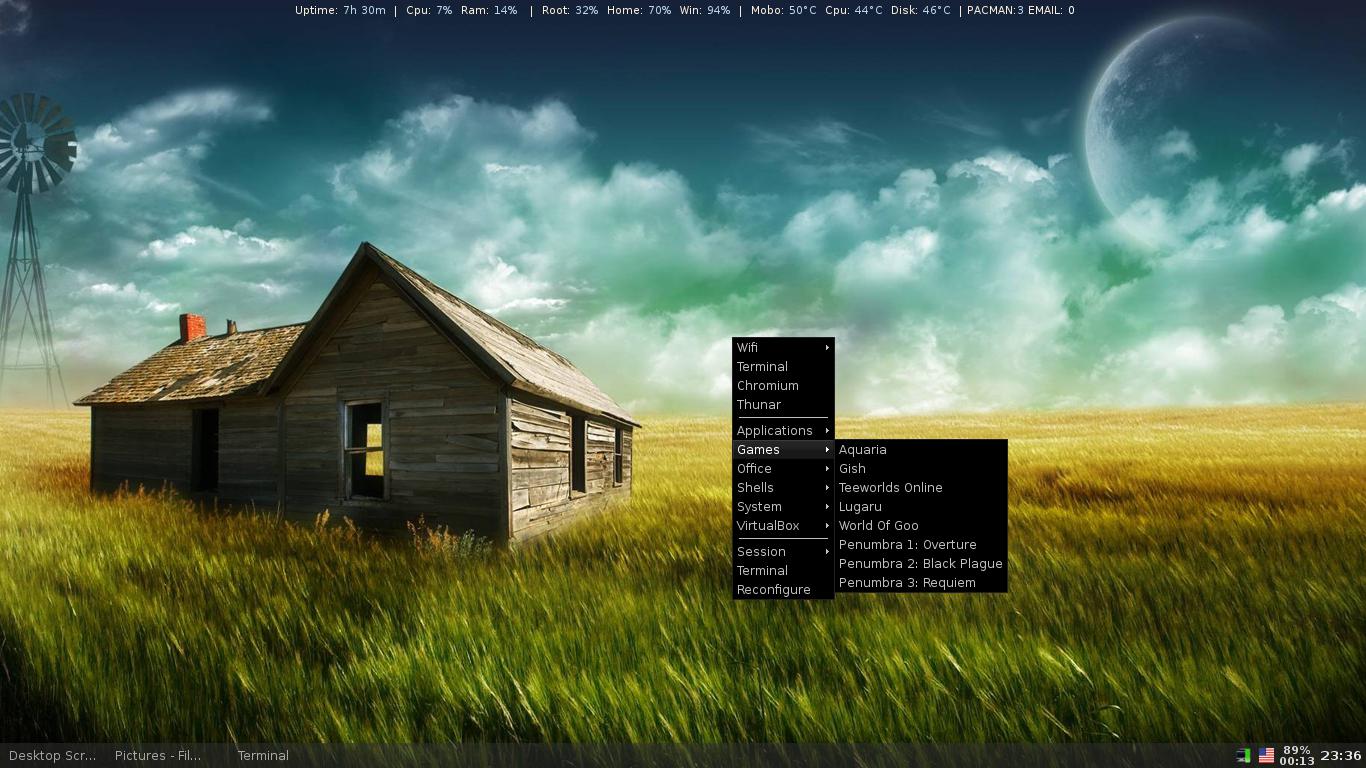Click the 23:36 clock in the panel

click(1341, 756)
